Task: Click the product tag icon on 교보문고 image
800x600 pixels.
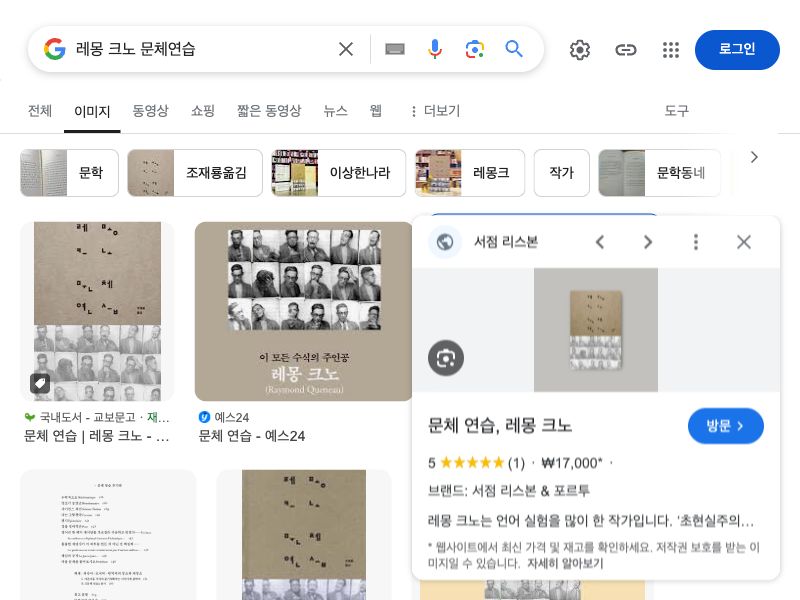Action: coord(40,383)
